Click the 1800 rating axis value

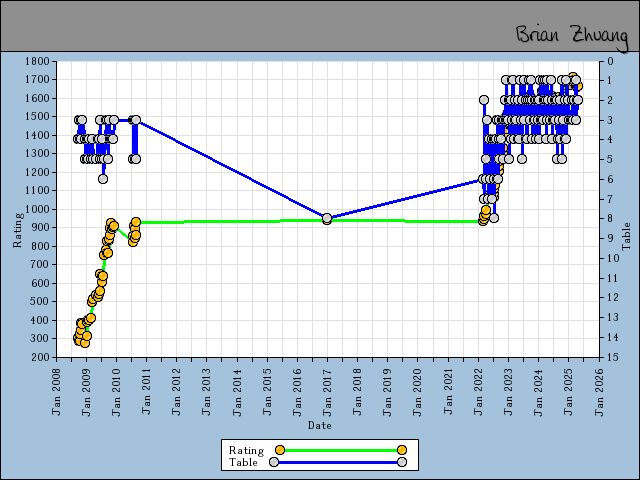[x=37, y=61]
